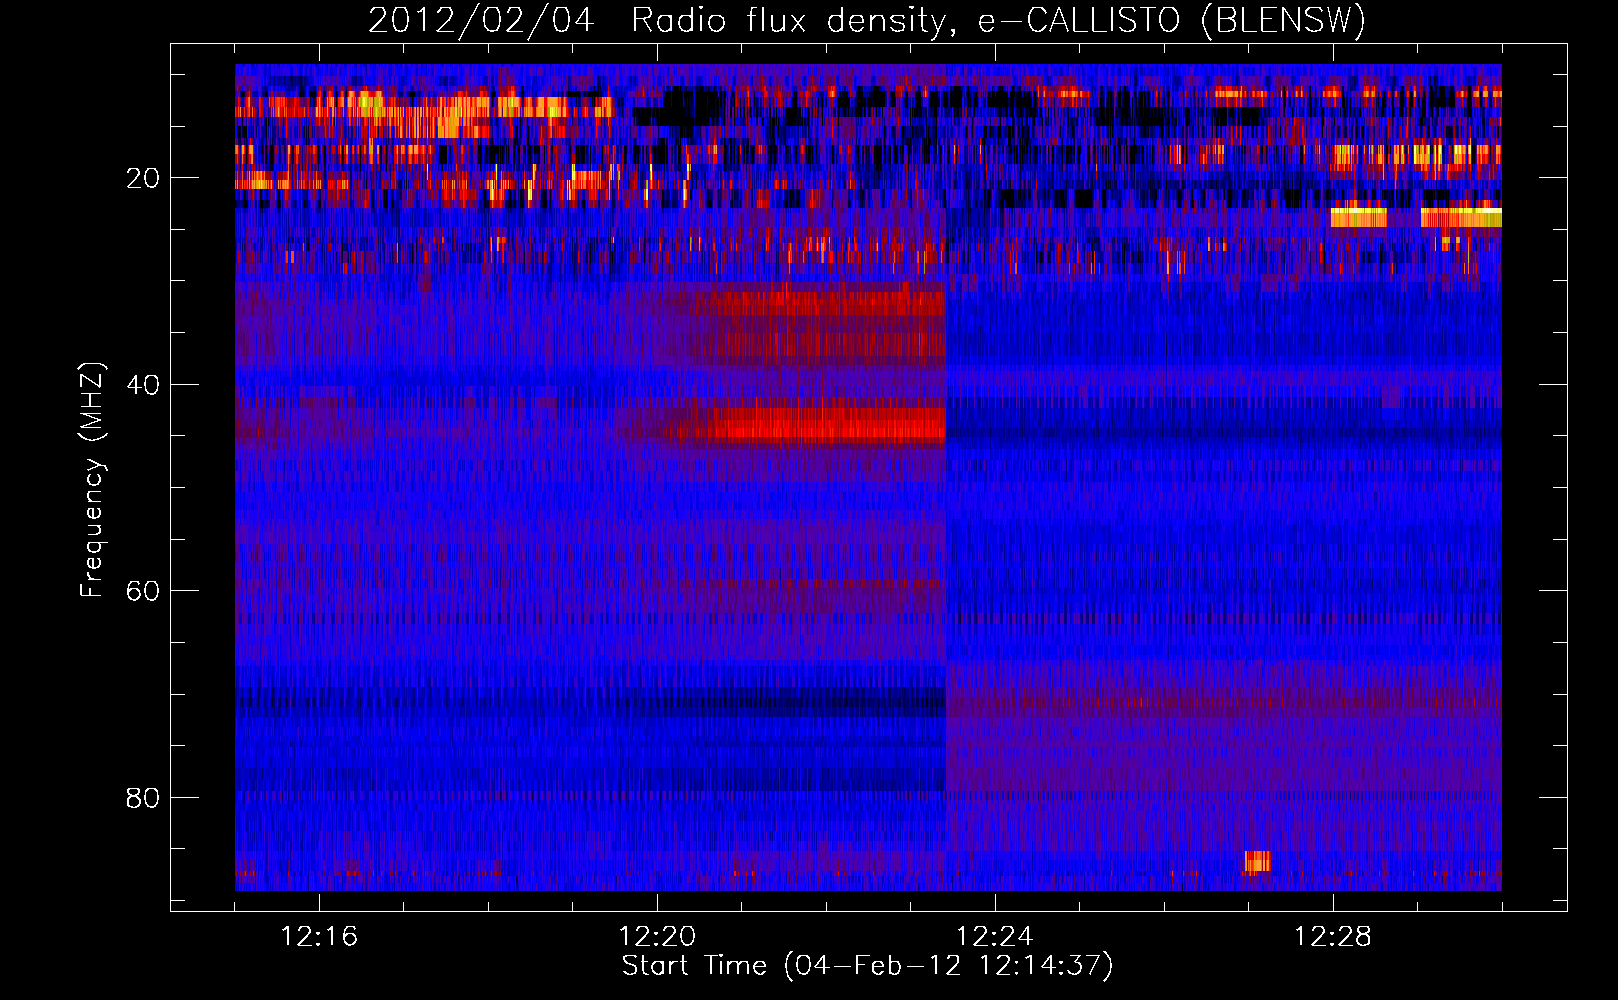This screenshot has width=1618, height=1000.
Task: Click the plot title '2012/02/04 Radio flux density'
Action: coord(867,20)
